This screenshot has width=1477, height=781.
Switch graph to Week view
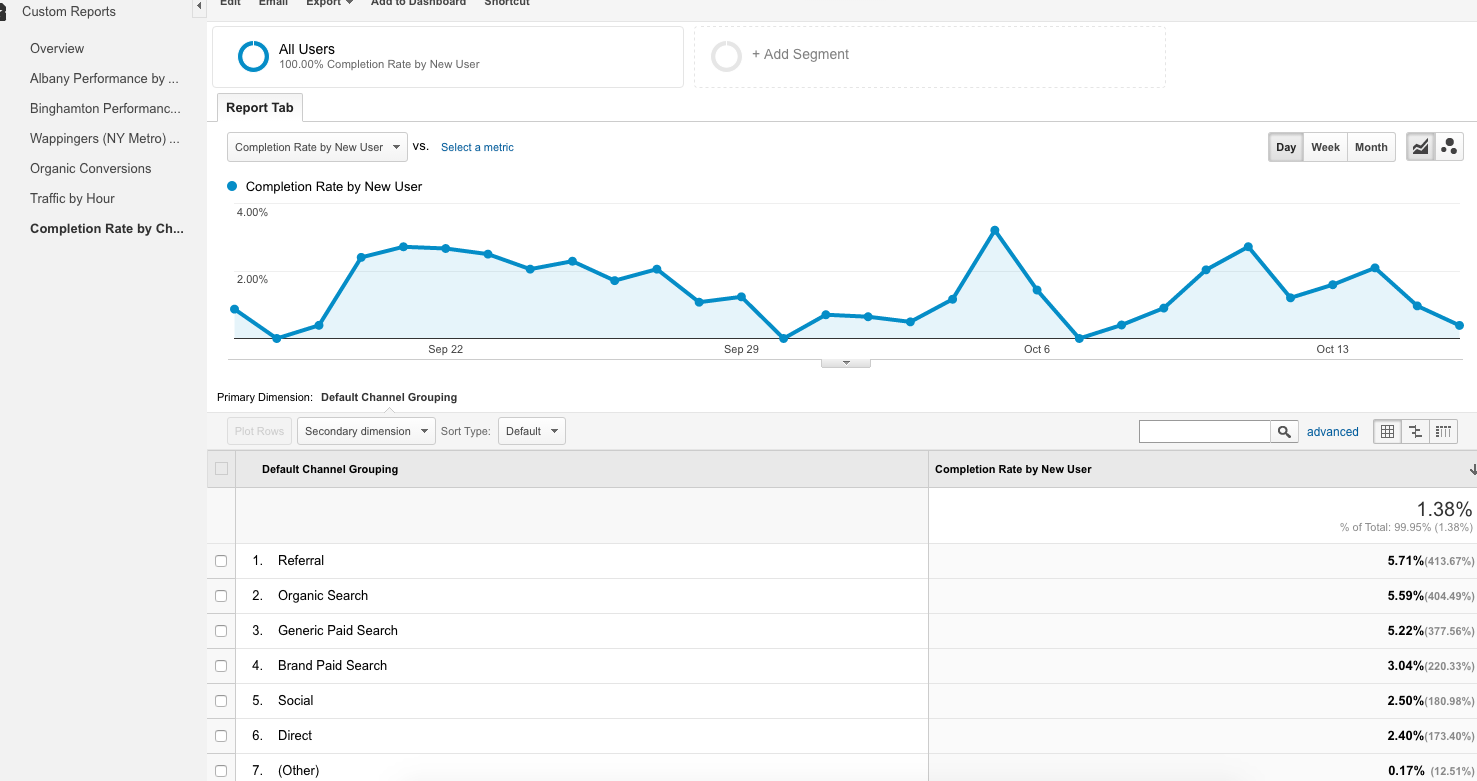[1325, 147]
